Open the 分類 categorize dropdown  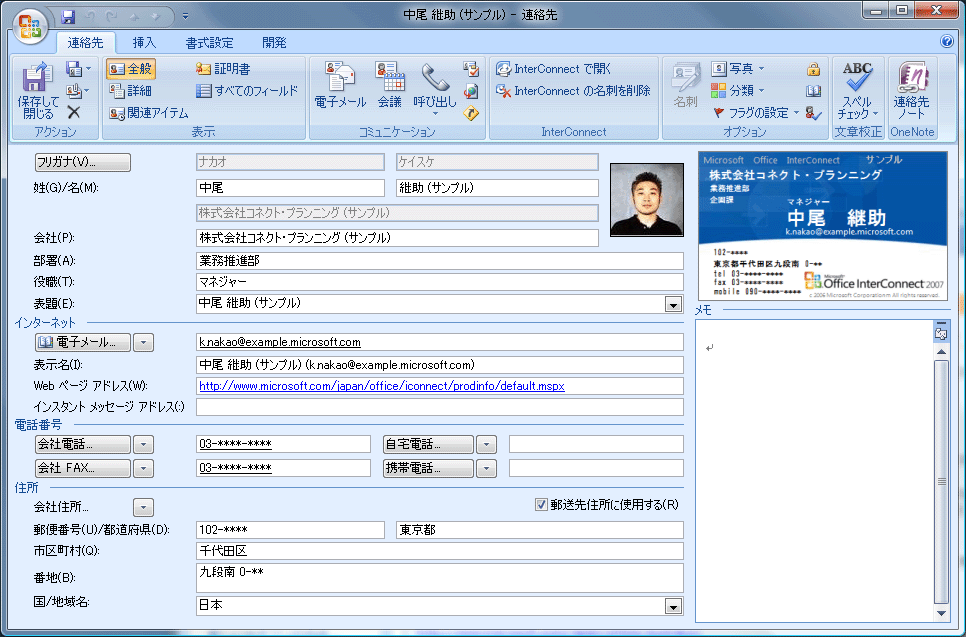[x=738, y=91]
